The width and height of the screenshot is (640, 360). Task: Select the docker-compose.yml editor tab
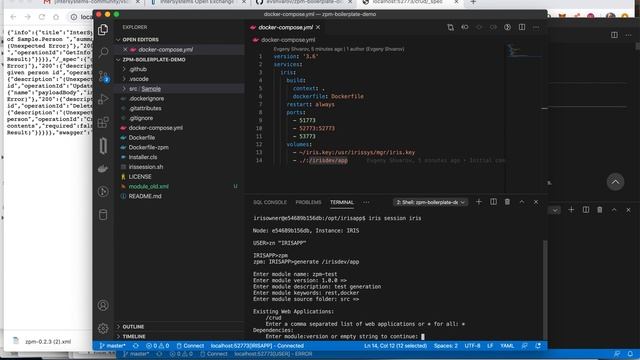(x=285, y=27)
